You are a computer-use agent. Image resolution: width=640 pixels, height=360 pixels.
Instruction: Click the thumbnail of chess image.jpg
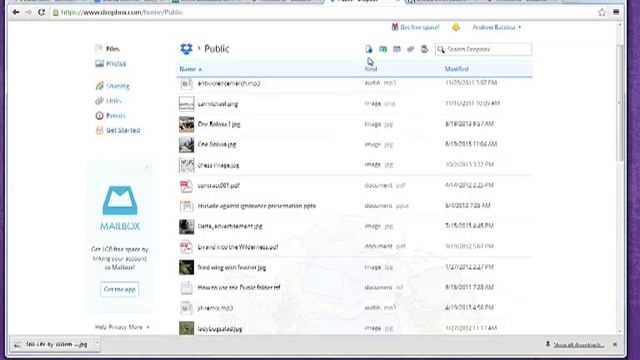[187, 165]
